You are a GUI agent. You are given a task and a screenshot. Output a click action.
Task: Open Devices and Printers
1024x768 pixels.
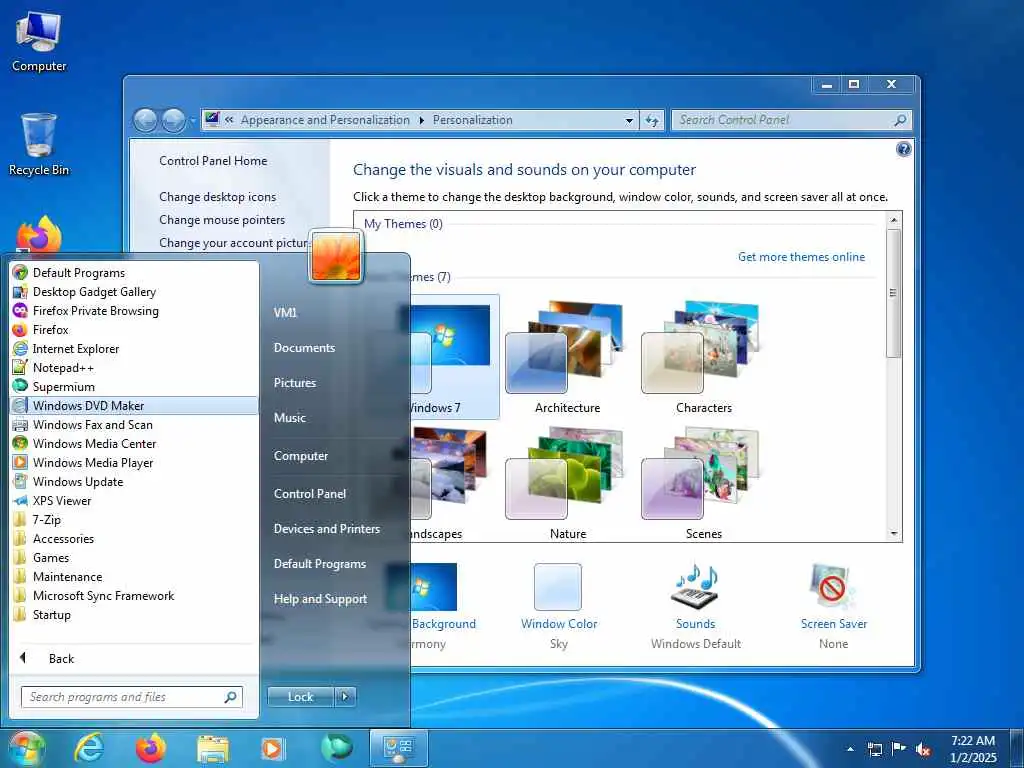[x=327, y=528]
